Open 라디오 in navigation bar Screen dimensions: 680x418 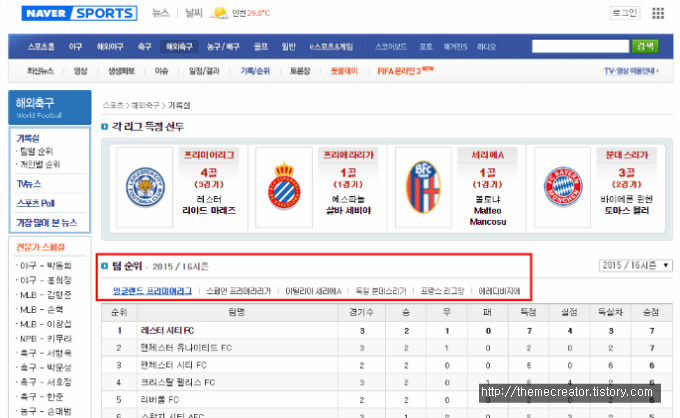(487, 46)
